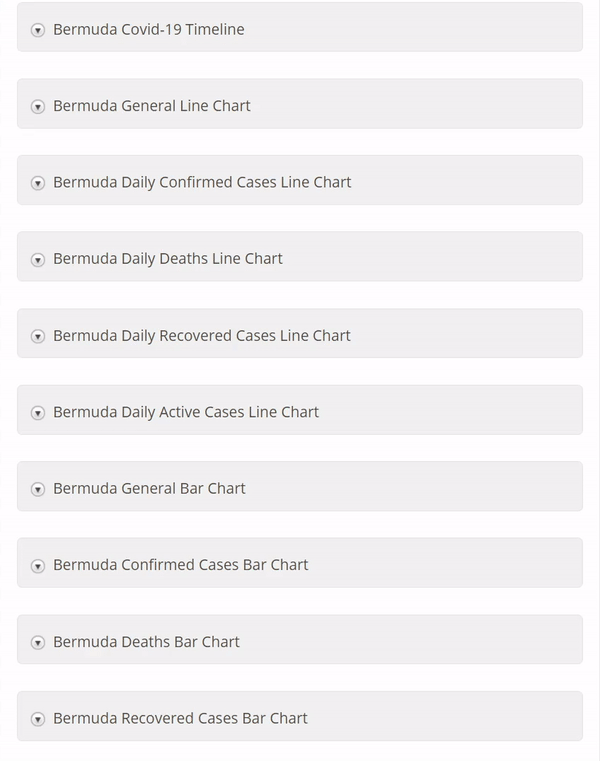
Task: Expand the Bermuda Daily Confirmed Cases Line Chart label
Action: click(202, 182)
